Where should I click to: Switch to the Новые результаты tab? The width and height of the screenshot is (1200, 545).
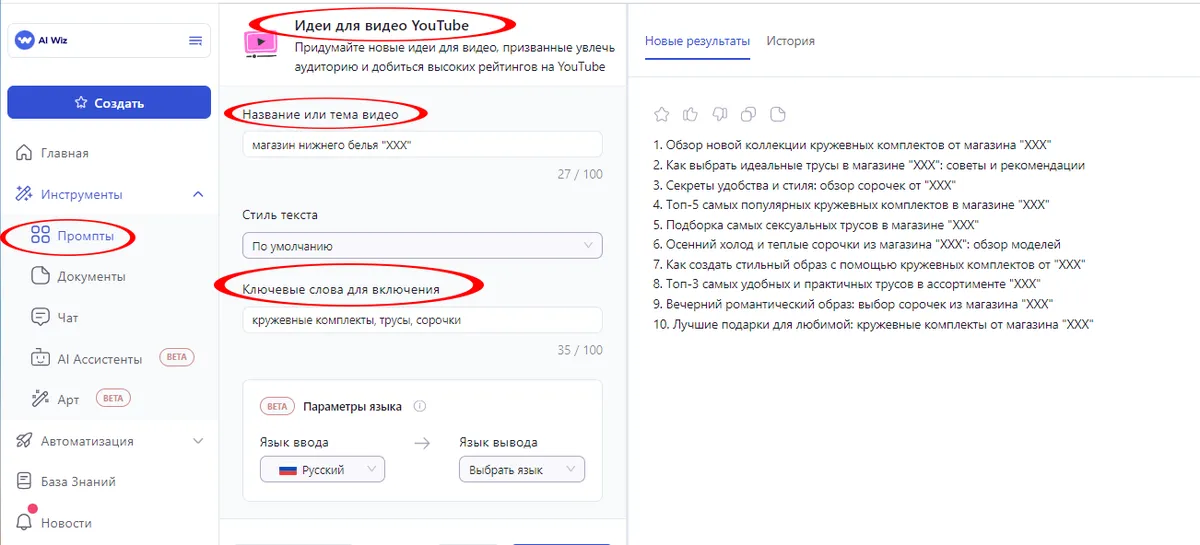click(x=697, y=41)
